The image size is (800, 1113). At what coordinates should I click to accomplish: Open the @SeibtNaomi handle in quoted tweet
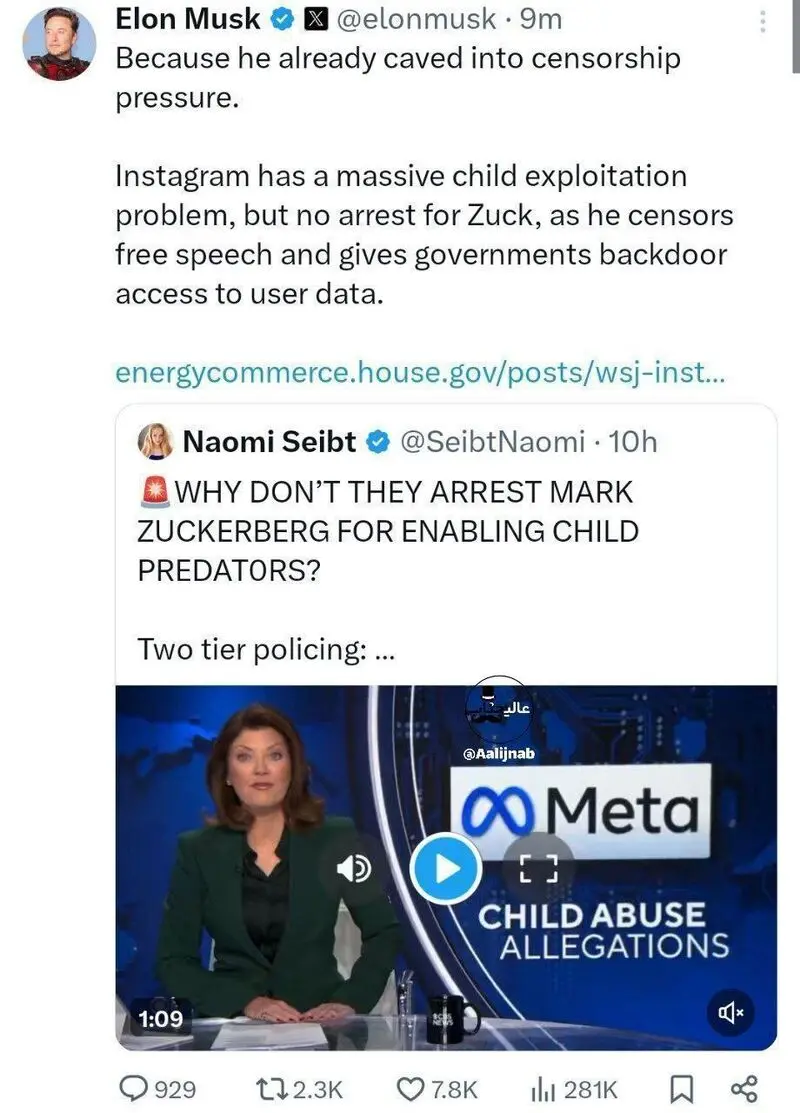493,442
